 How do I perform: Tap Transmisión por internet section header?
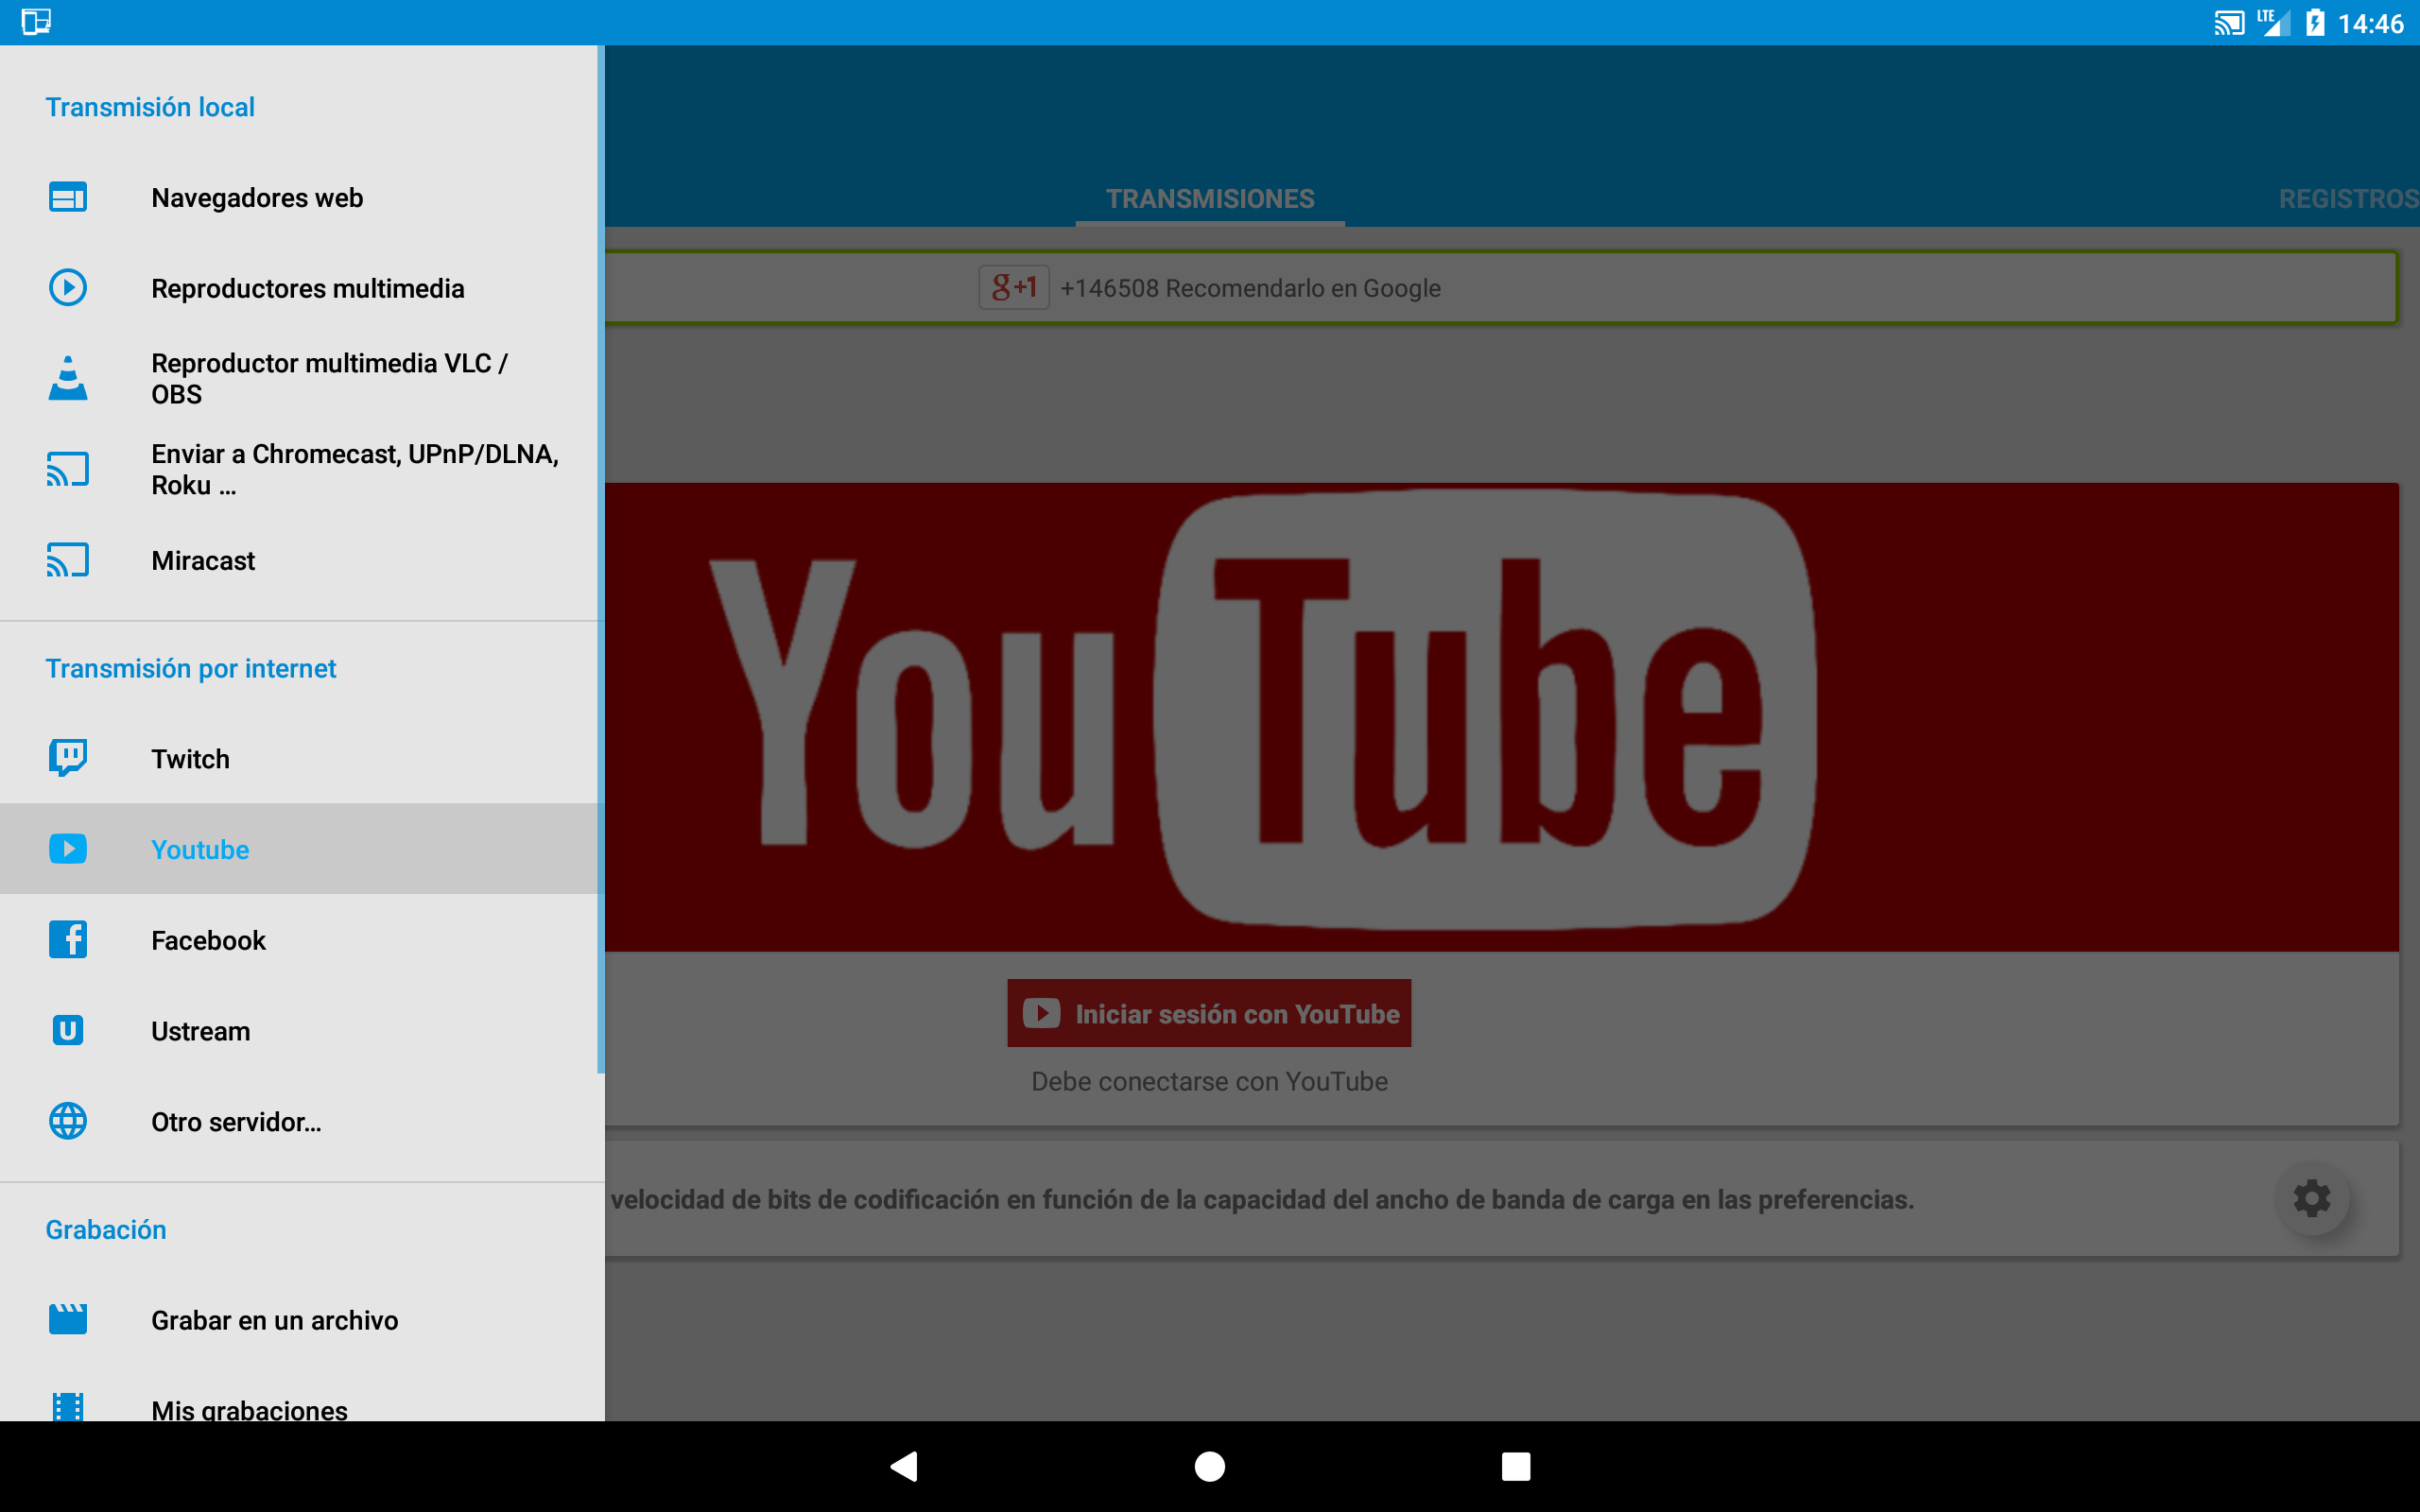(191, 668)
